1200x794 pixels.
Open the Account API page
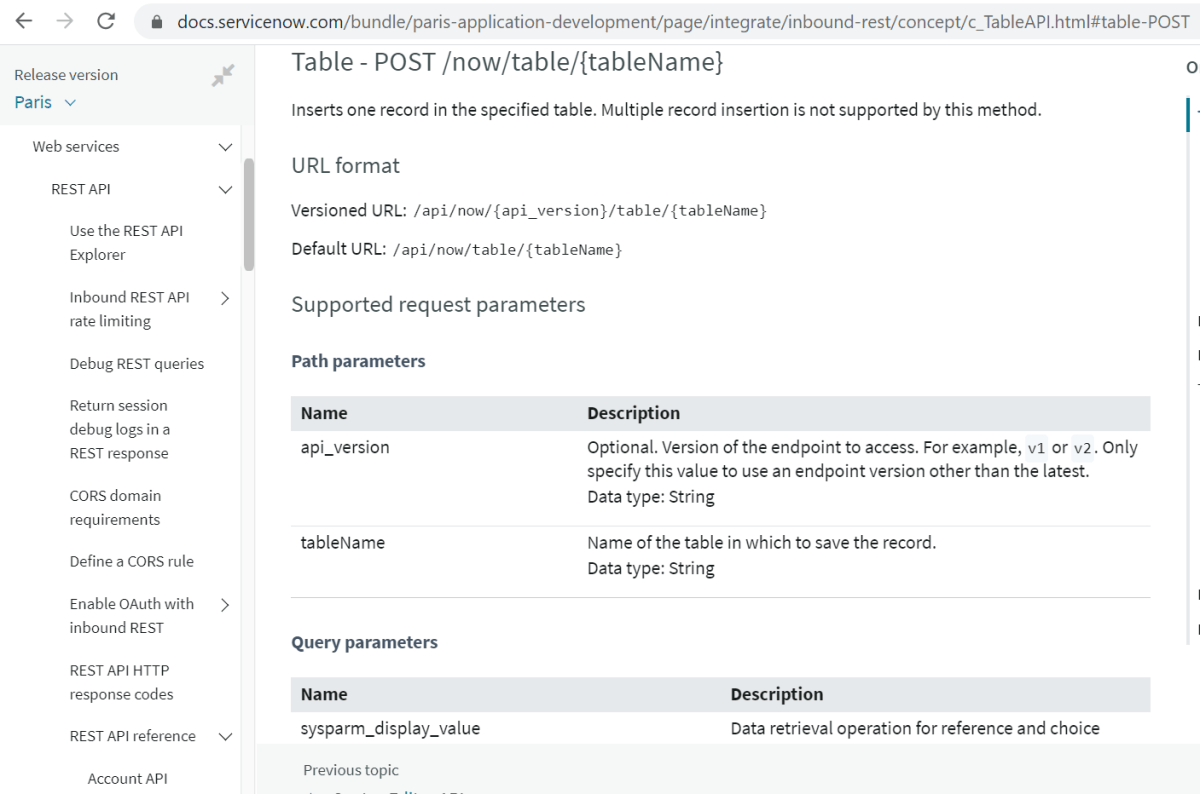128,779
